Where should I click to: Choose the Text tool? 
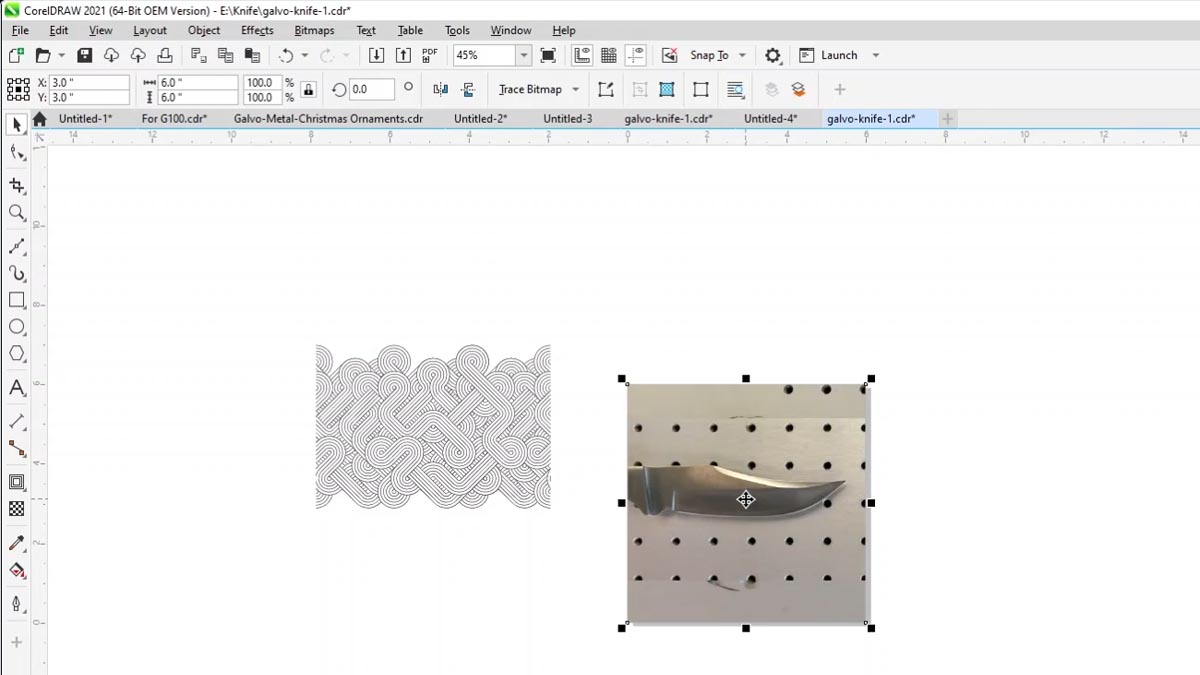coord(16,386)
